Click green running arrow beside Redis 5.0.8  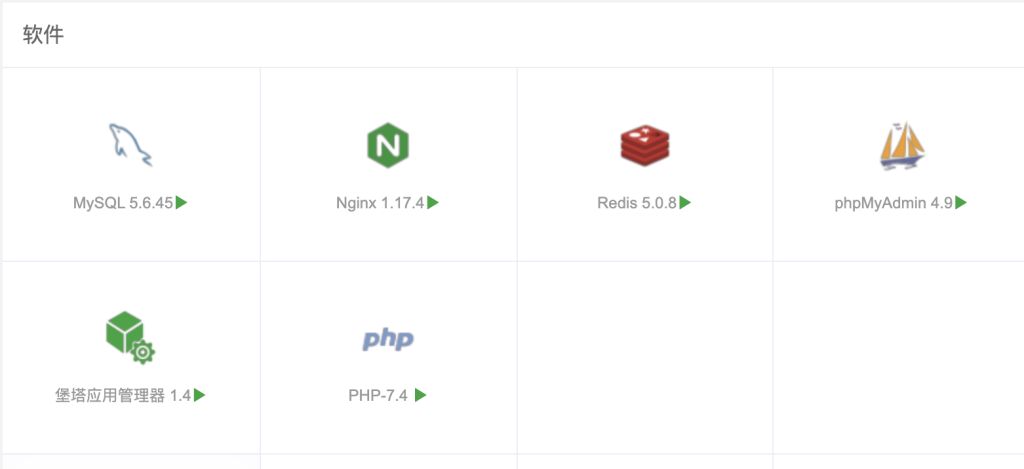pos(685,202)
